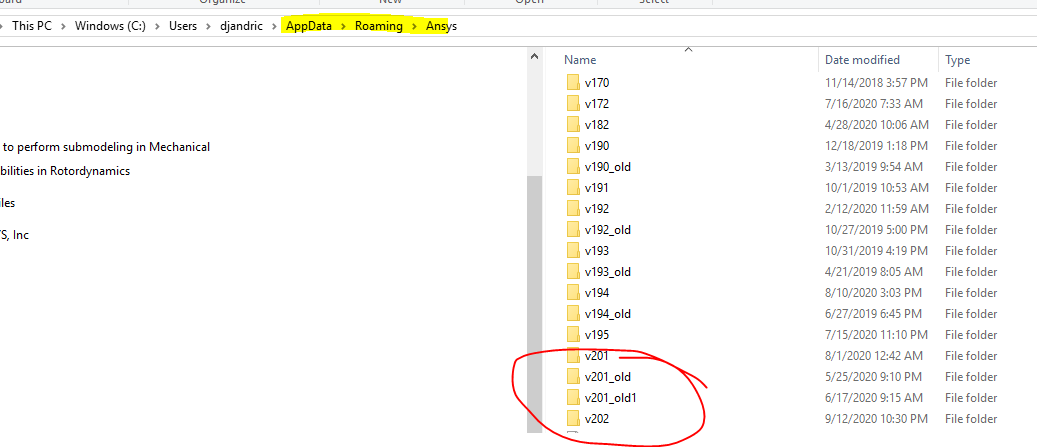This screenshot has width=1037, height=447.
Task: Select the v195 folder icon
Action: pyautogui.click(x=573, y=335)
